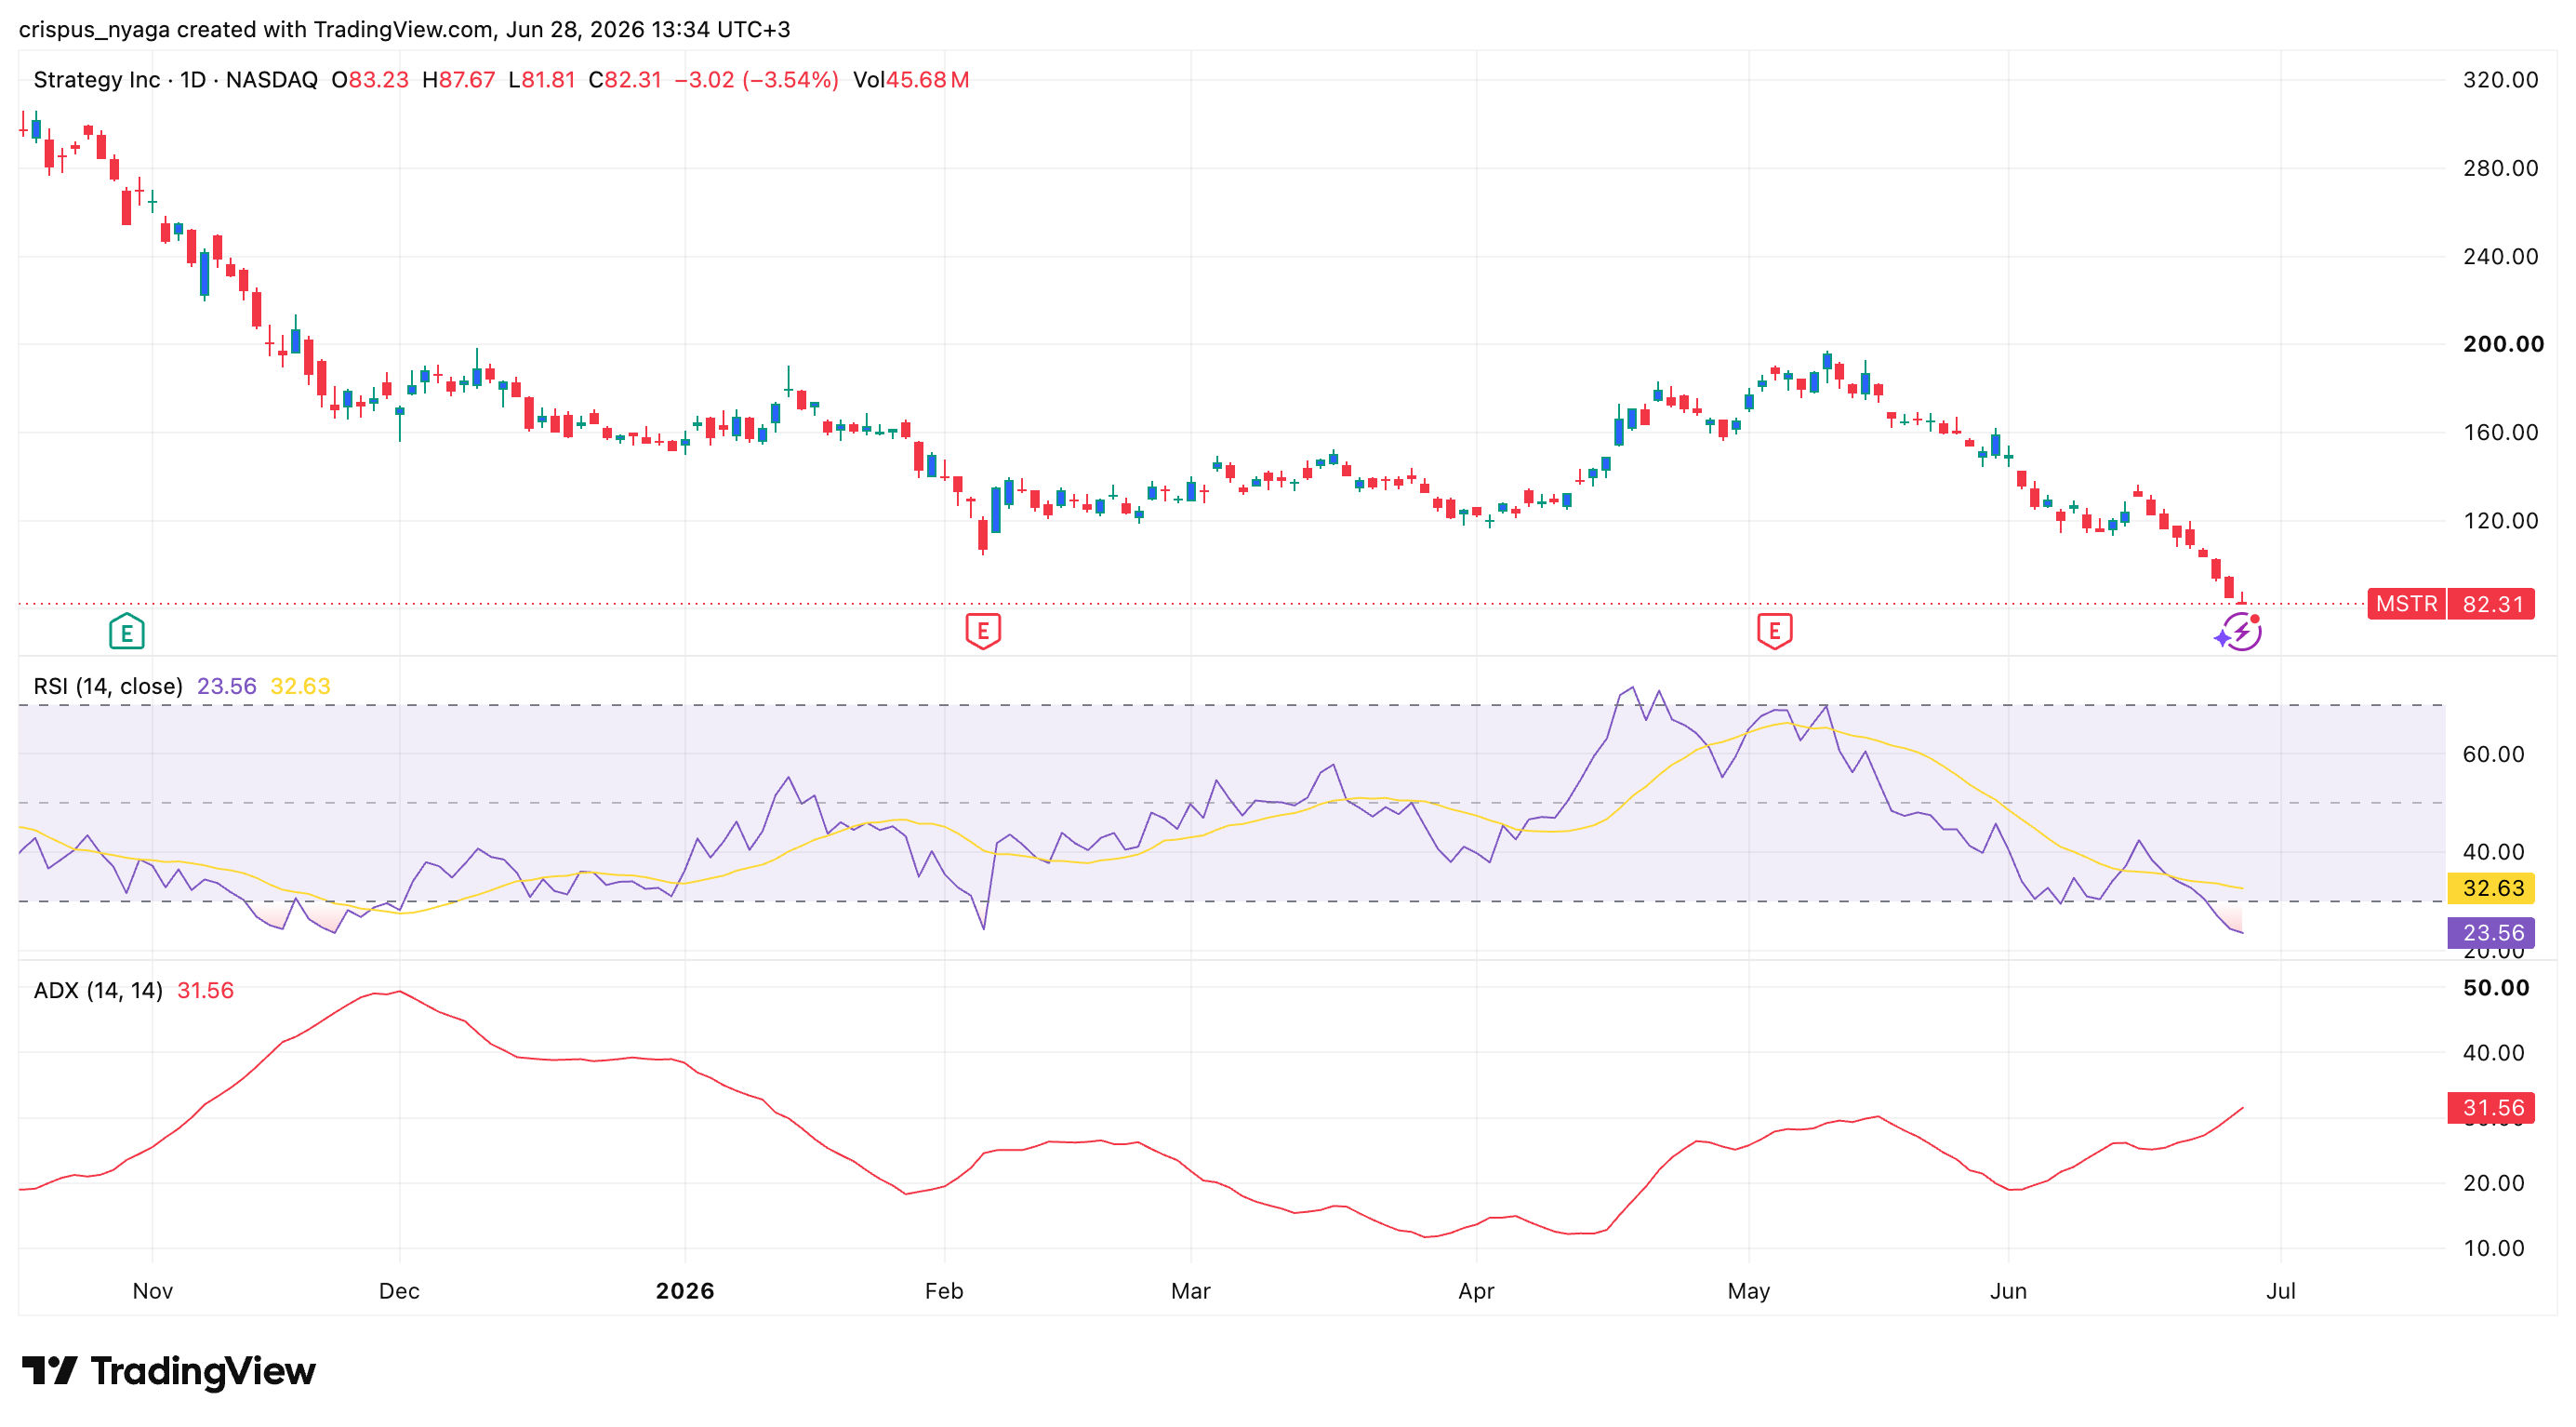This screenshot has height=1427, width=2576.
Task: Select the RSI (14, close) indicator title
Action: (108, 686)
